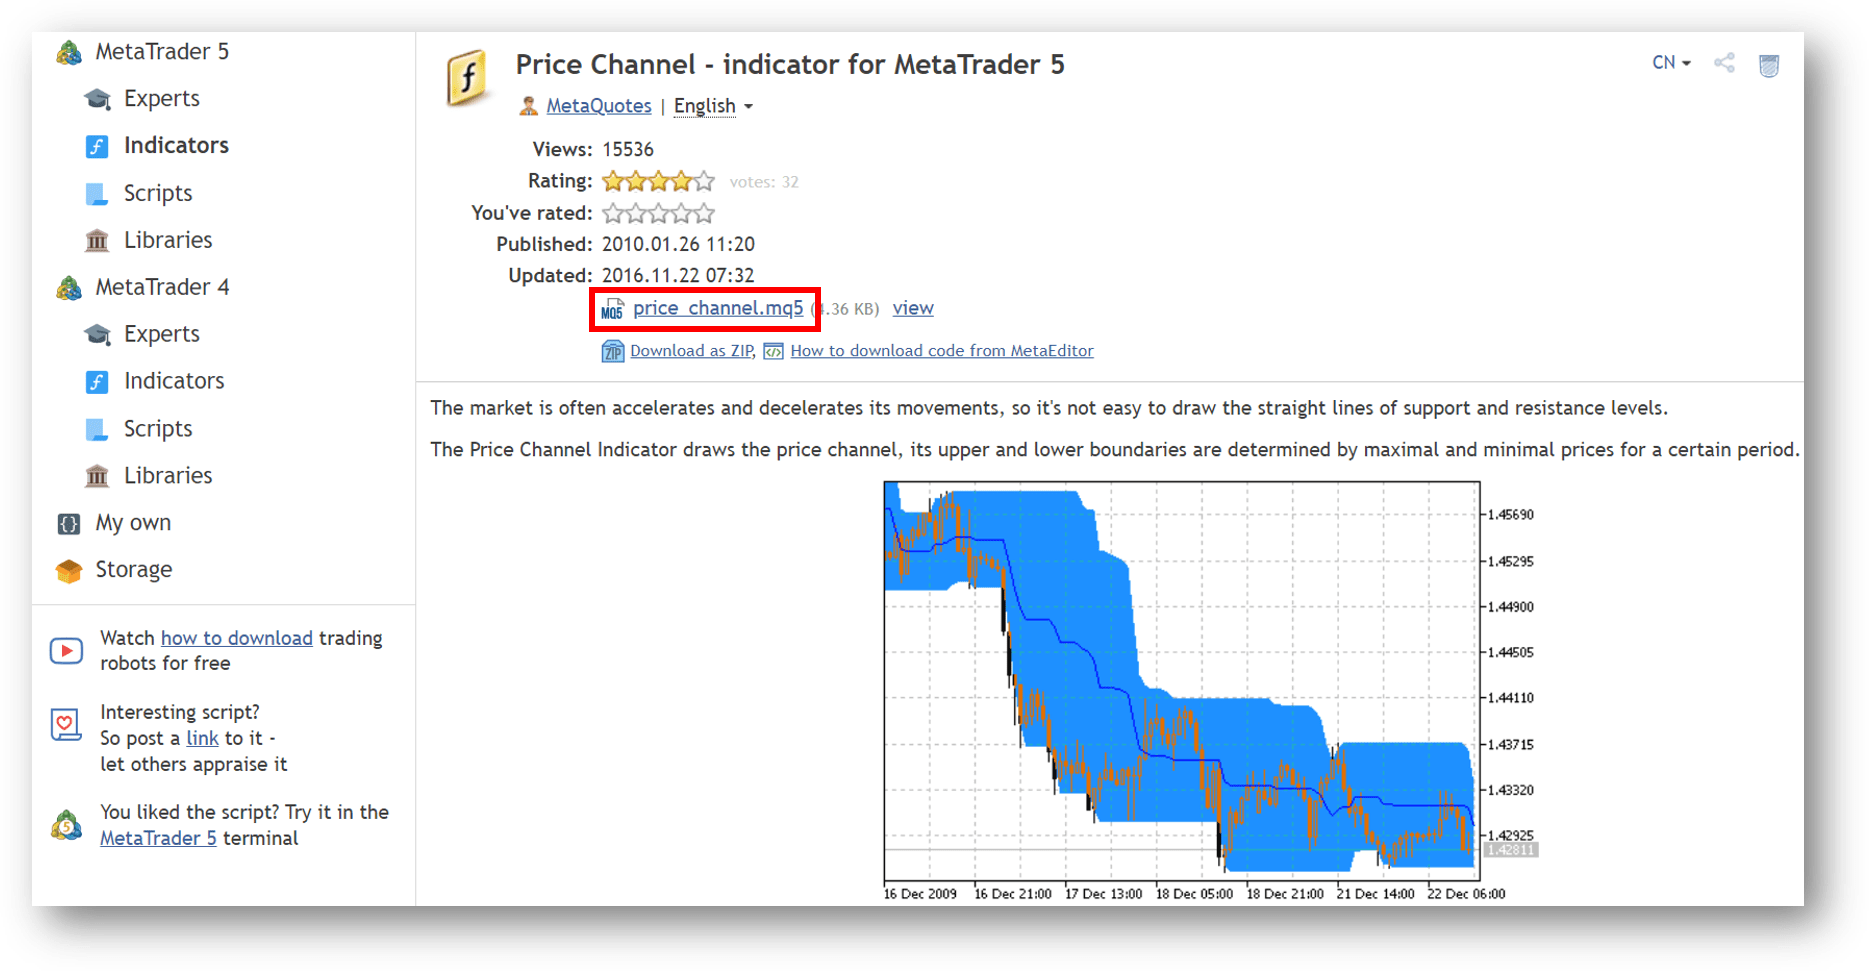Click the Libraries building icon under MetaTrader 5
1869x971 pixels.
point(97,241)
